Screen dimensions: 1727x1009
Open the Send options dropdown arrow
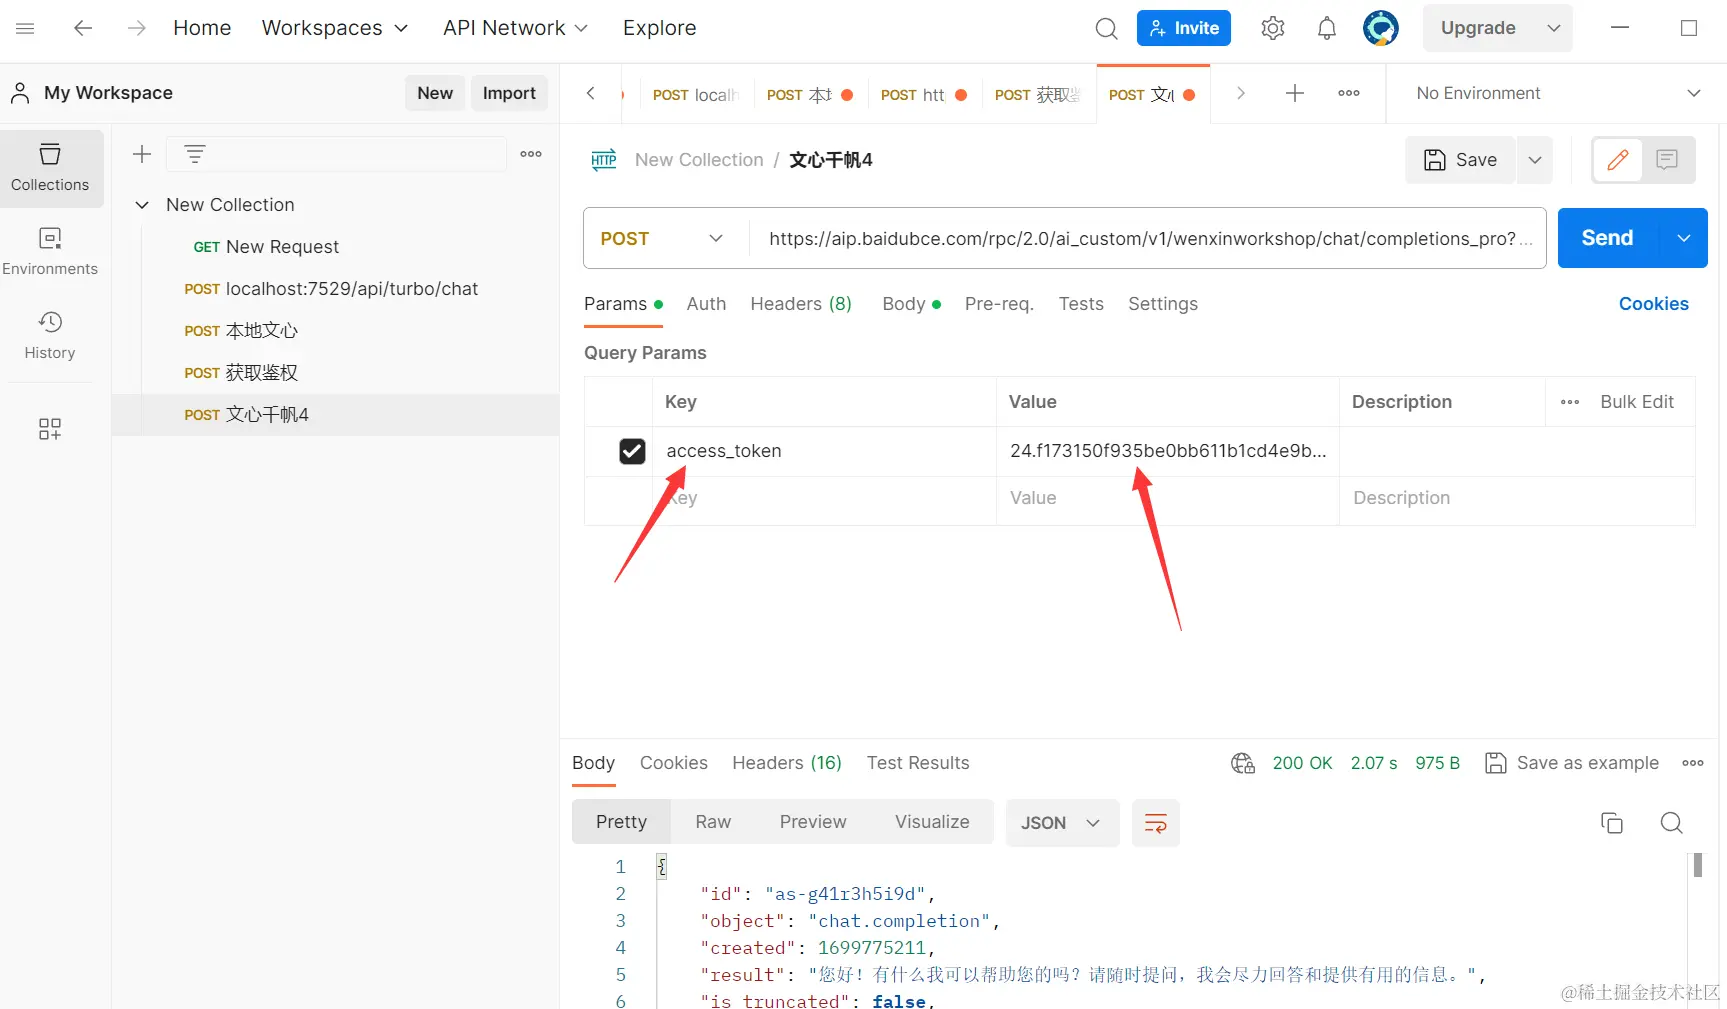[1684, 238]
